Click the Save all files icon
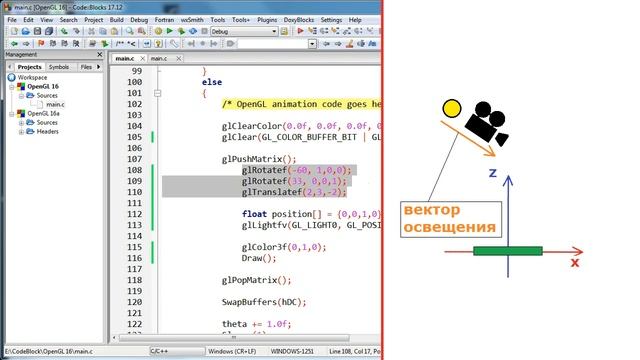This screenshot has width=640, height=360. click(x=49, y=31)
